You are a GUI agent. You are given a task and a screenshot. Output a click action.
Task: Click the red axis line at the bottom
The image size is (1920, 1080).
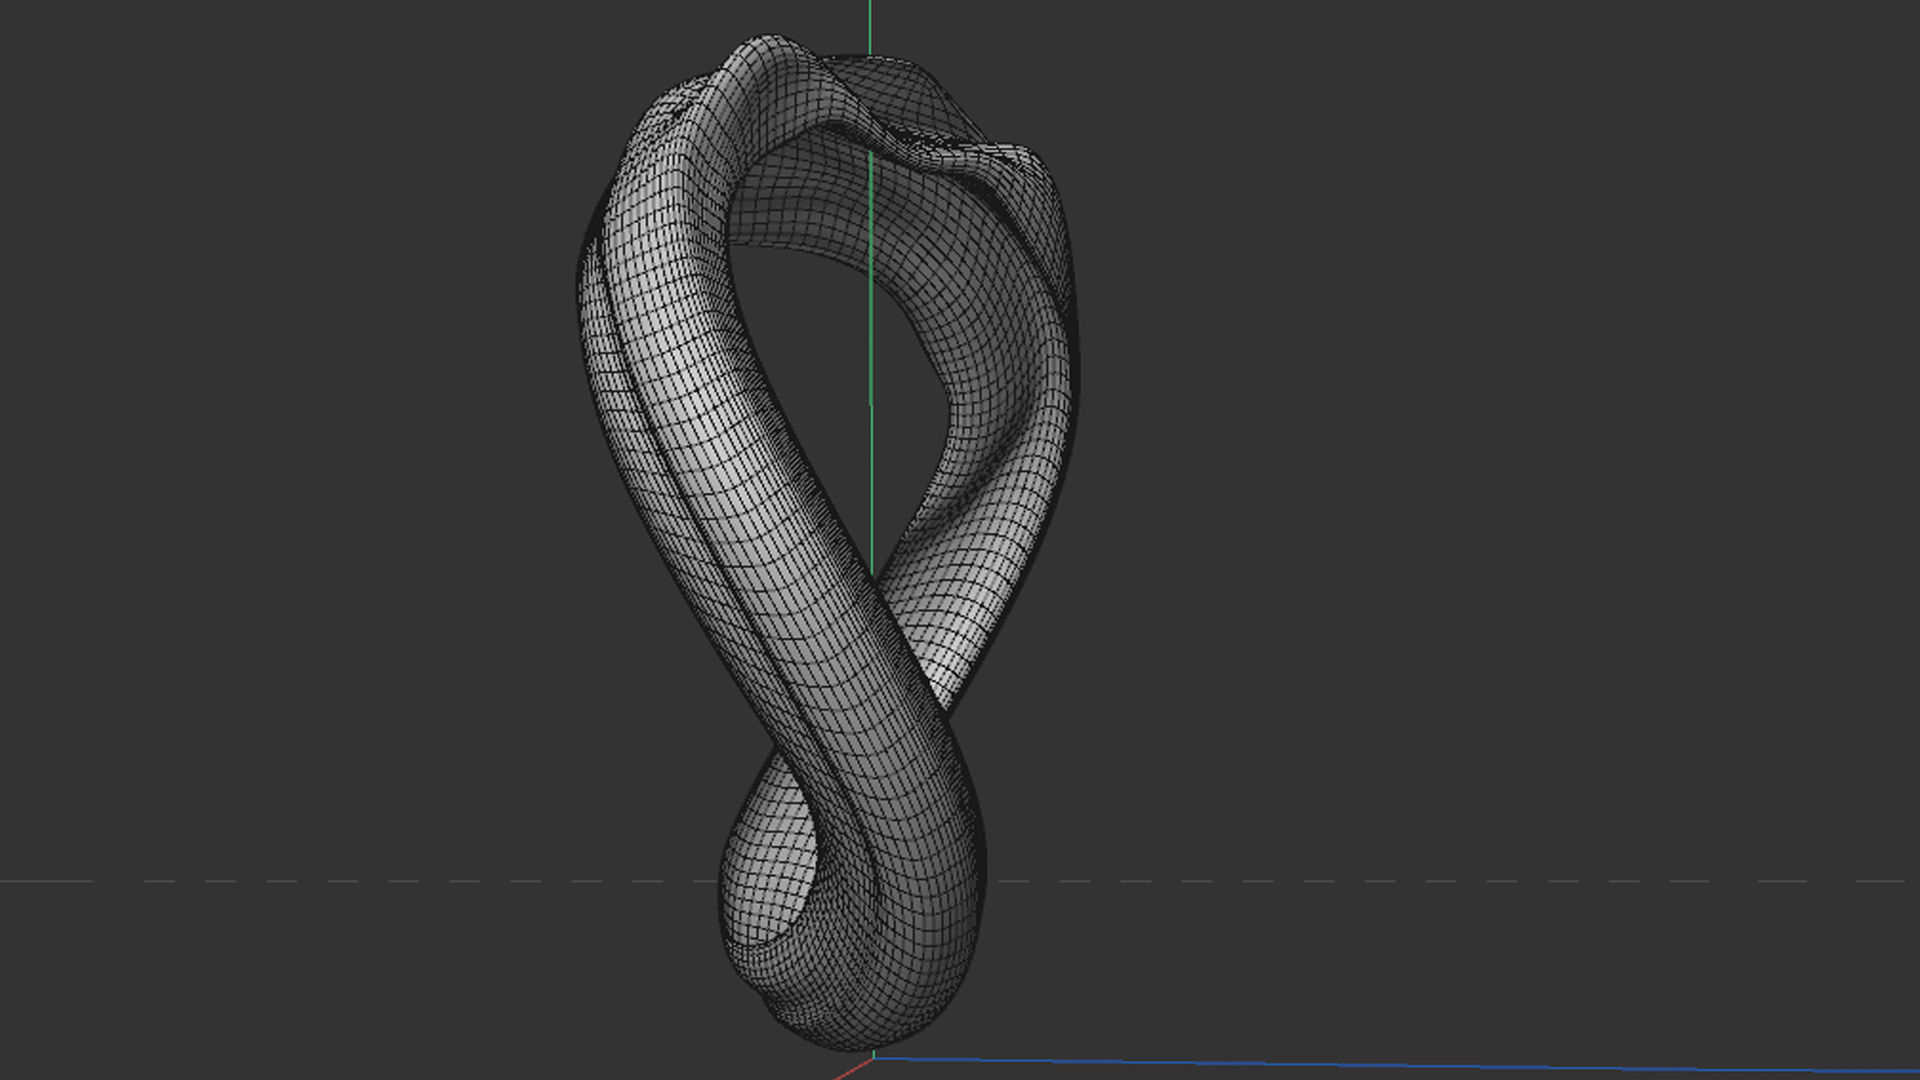(852, 1071)
